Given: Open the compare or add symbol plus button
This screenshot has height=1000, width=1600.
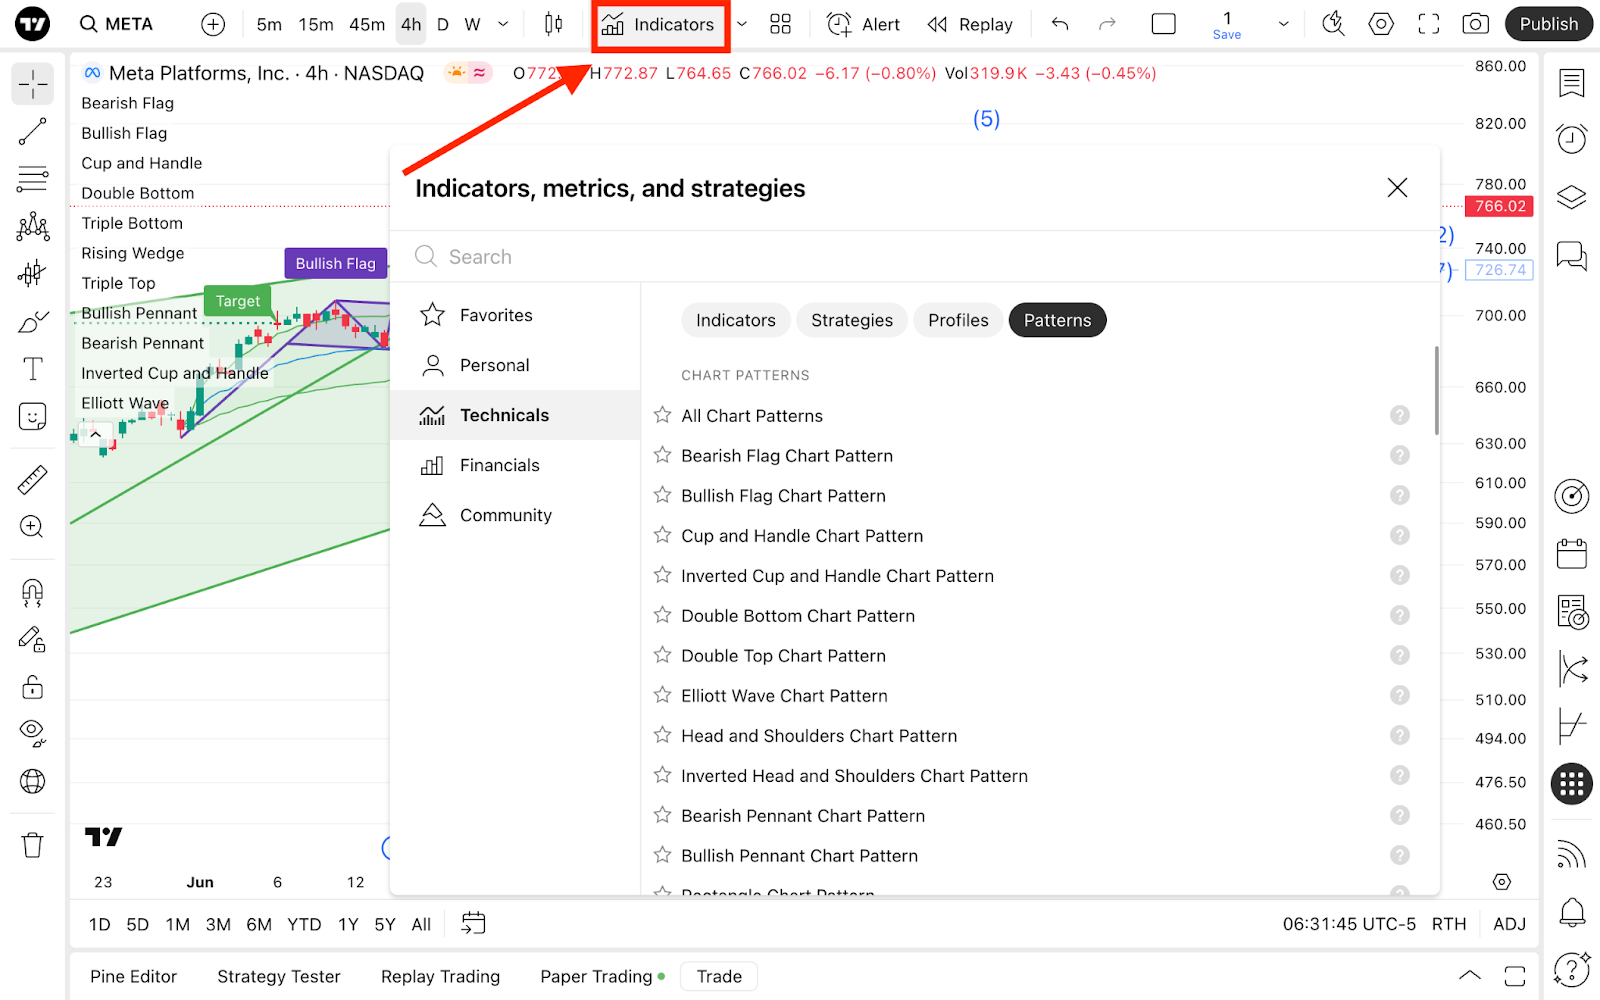Looking at the screenshot, I should tap(213, 24).
